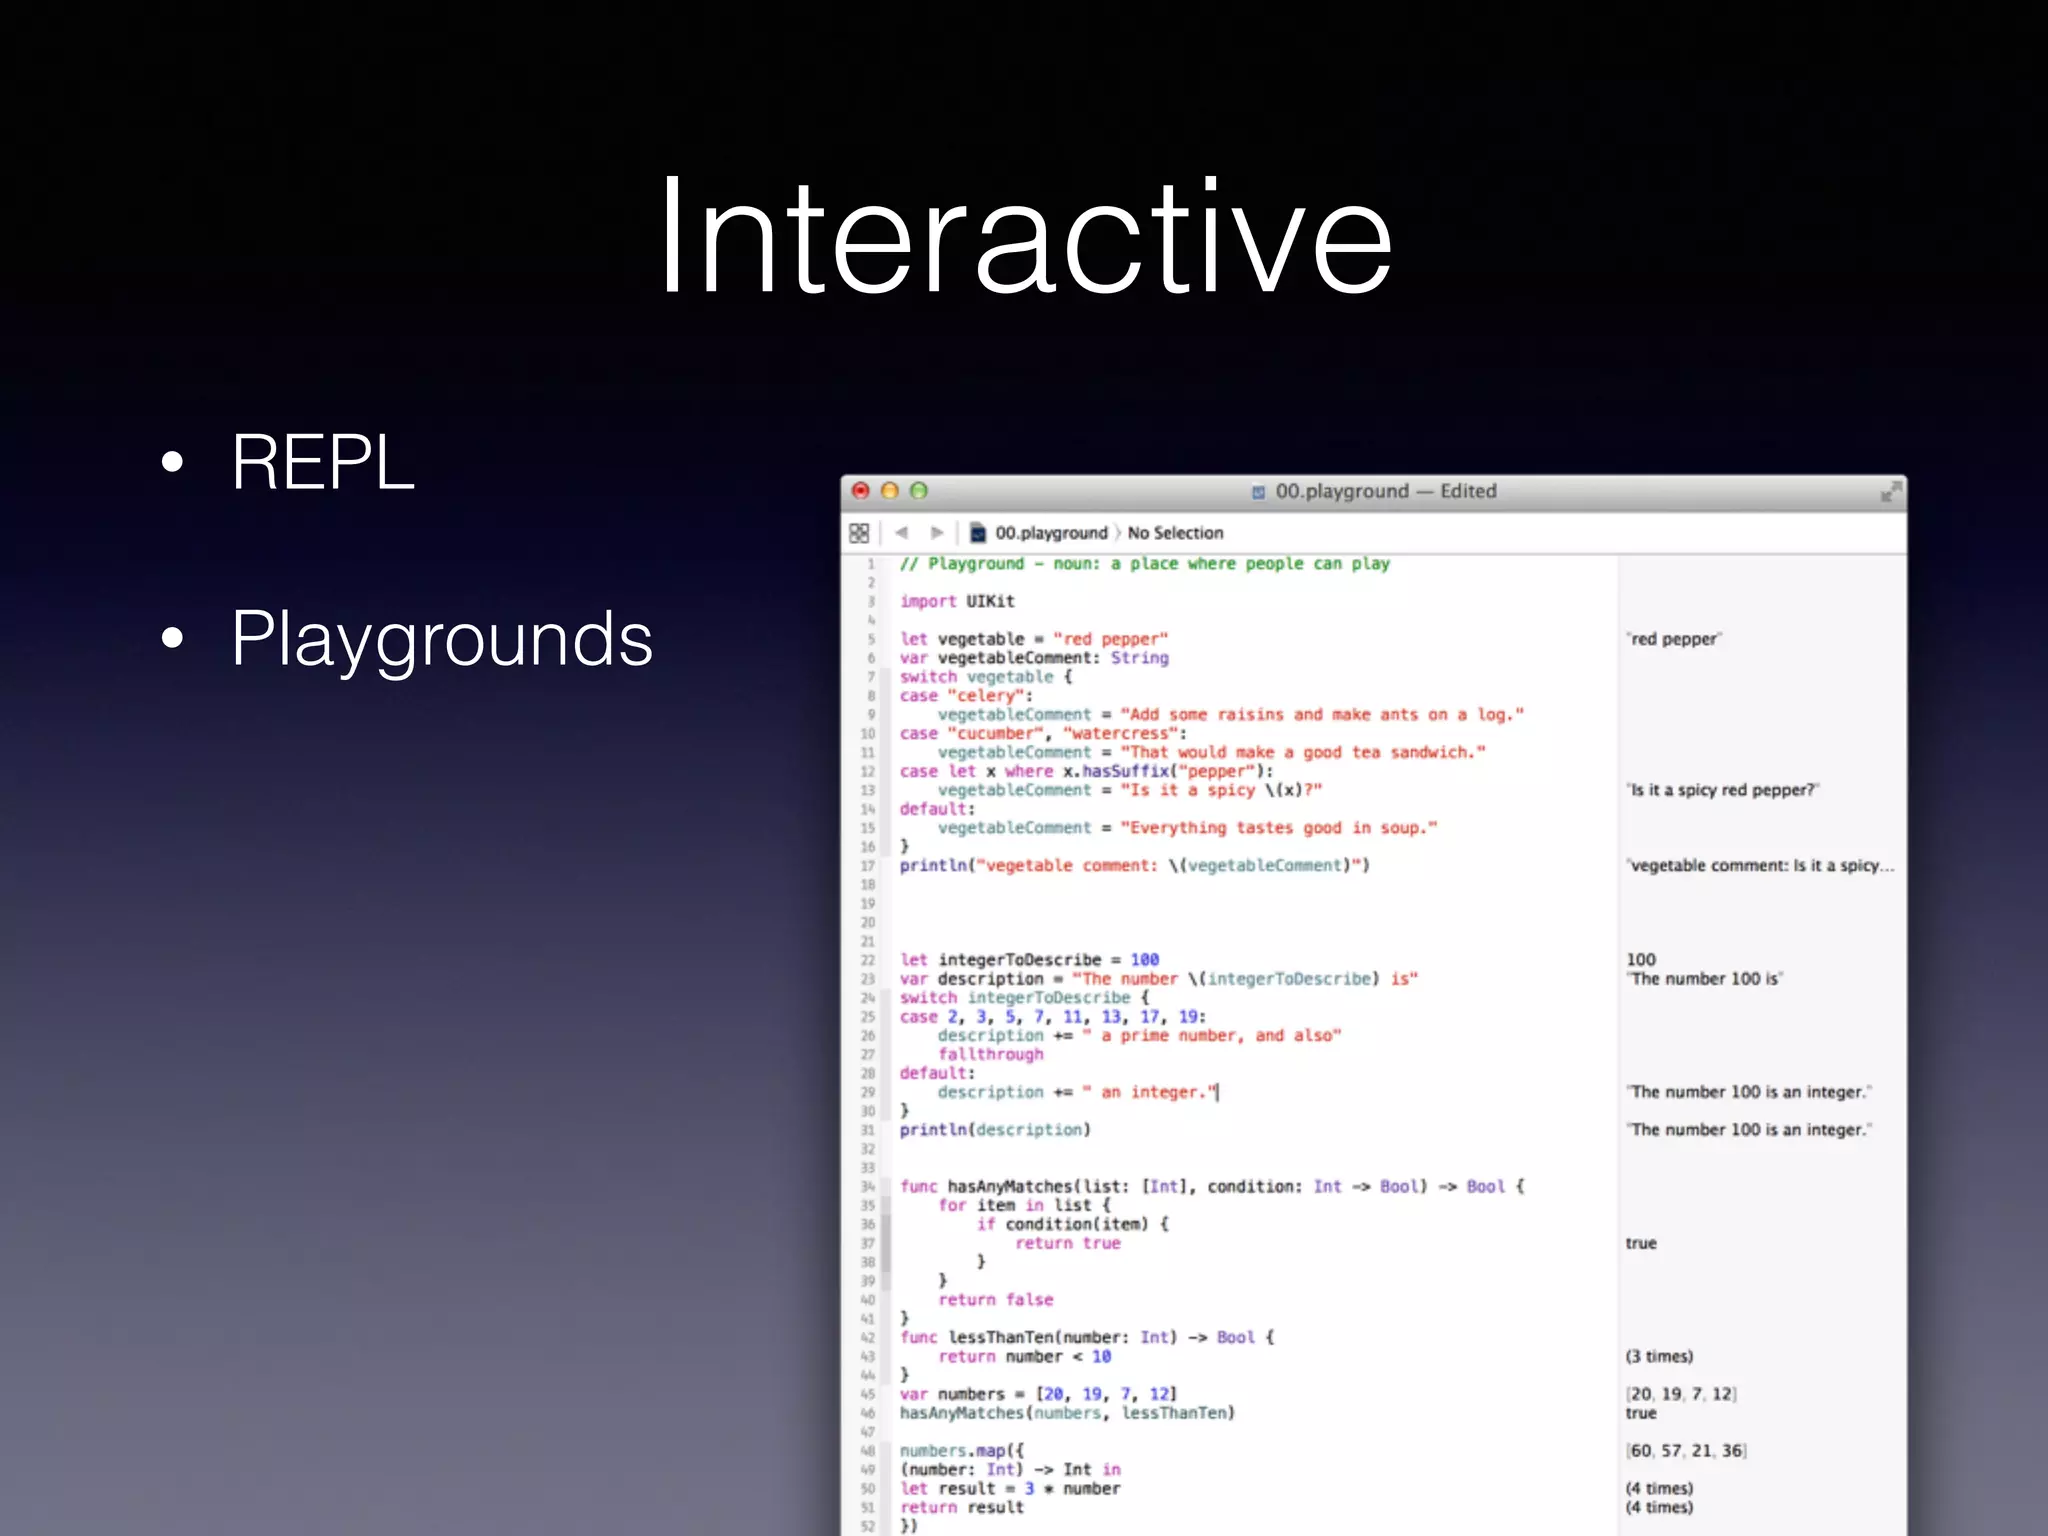This screenshot has width=2048, height=1536.
Task: Click the fallthrough keyword line
Action: click(991, 1055)
